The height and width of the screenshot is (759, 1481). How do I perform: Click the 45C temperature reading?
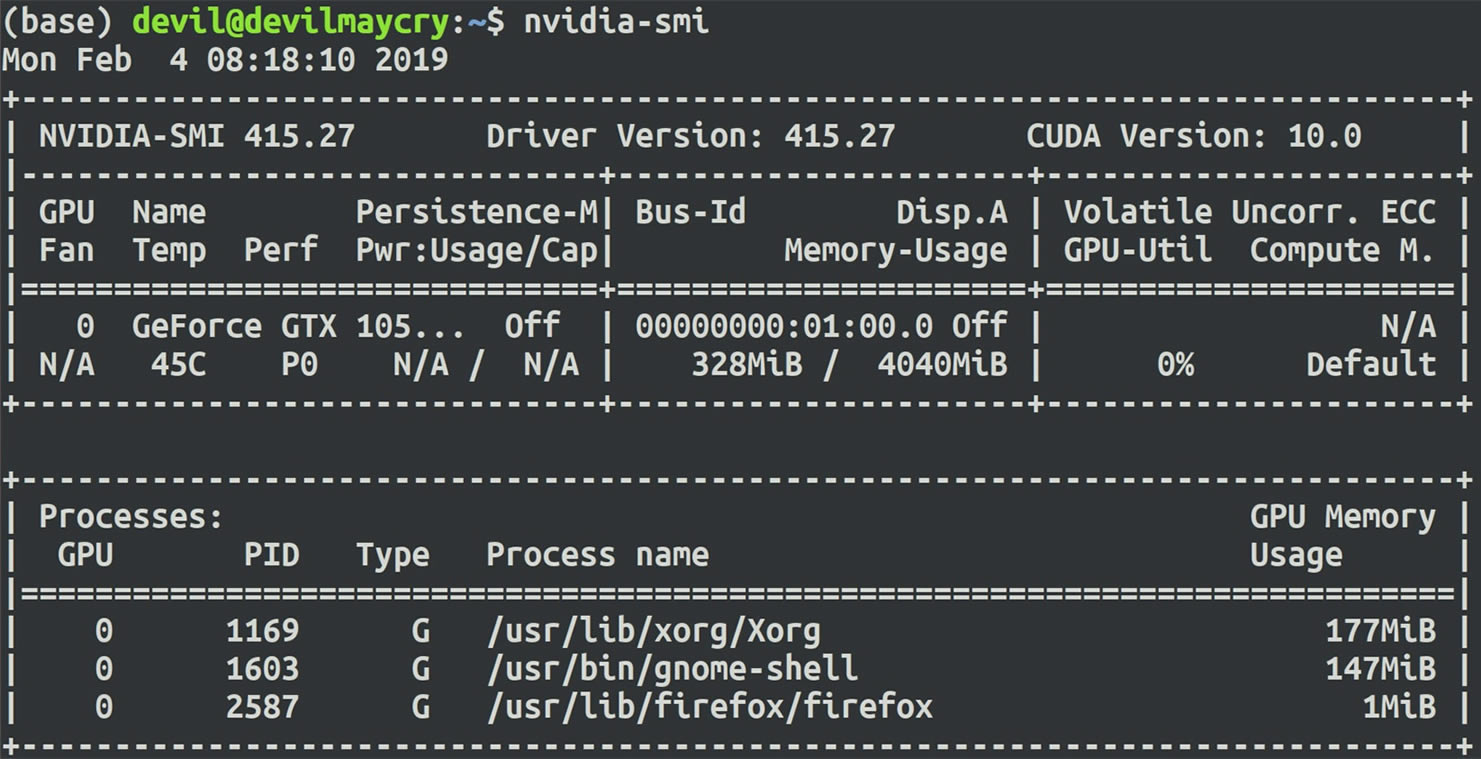click(x=178, y=365)
